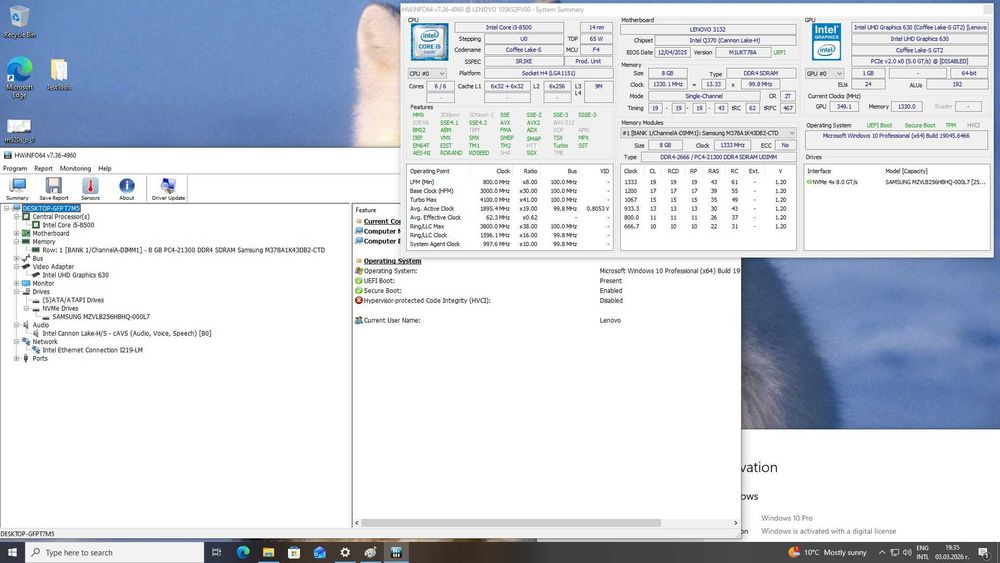Click the Intel Graphics logo in GPU panel

click(x=826, y=41)
